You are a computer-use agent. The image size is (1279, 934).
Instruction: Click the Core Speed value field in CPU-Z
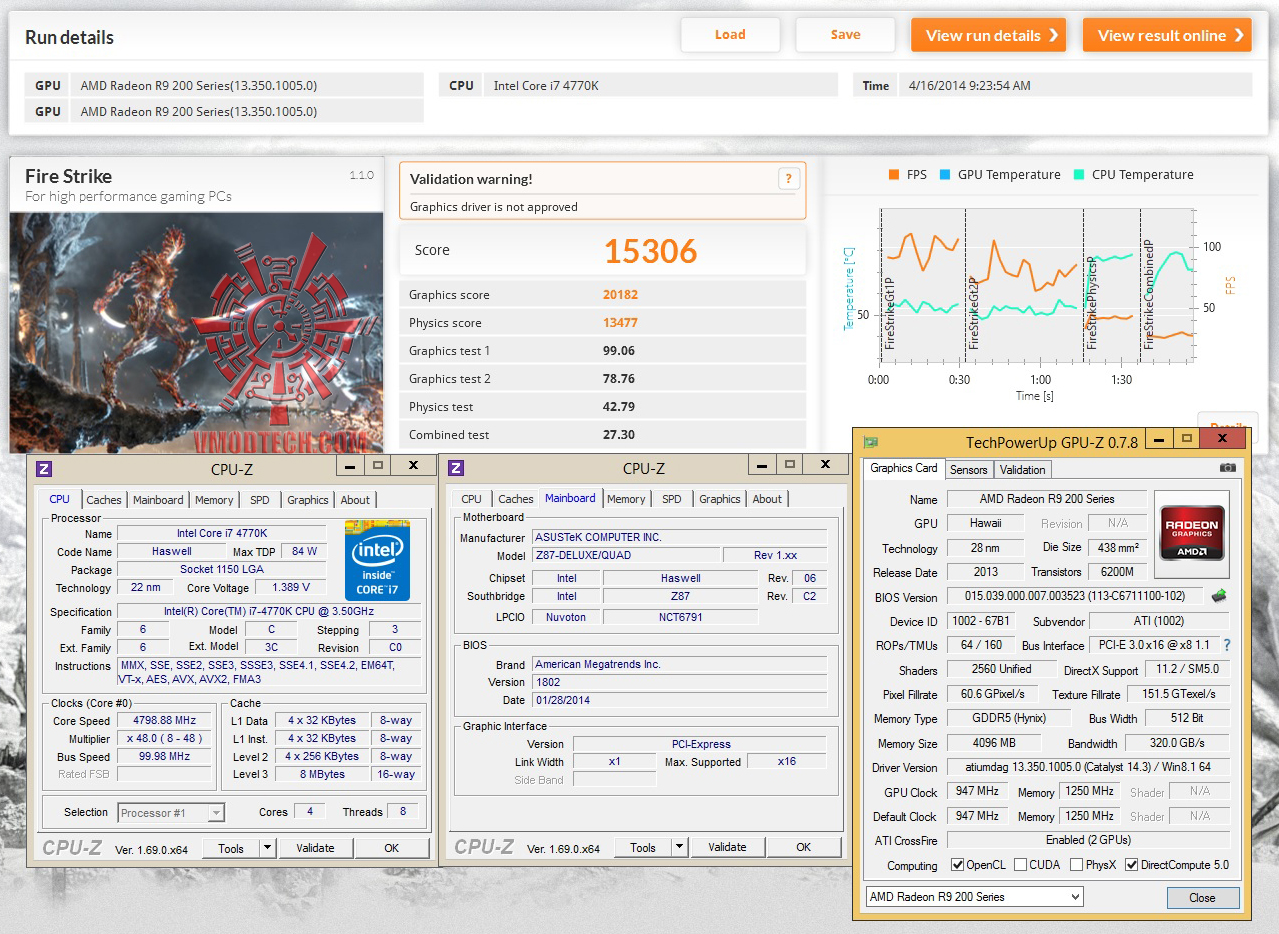click(x=164, y=720)
